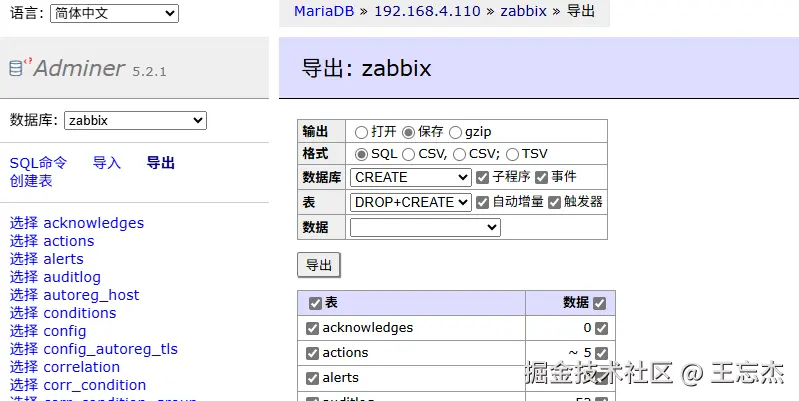Toggle the select-all 数据 header checkbox
The width and height of the screenshot is (799, 401).
[600, 303]
